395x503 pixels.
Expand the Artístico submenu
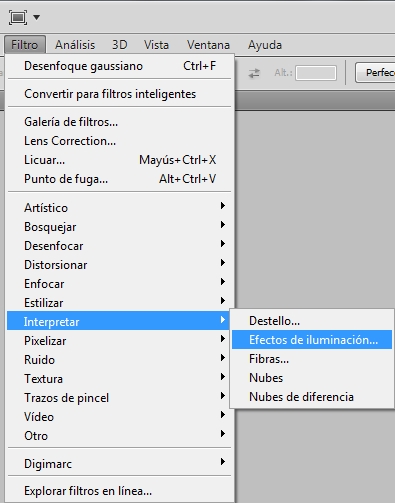pyautogui.click(x=119, y=208)
